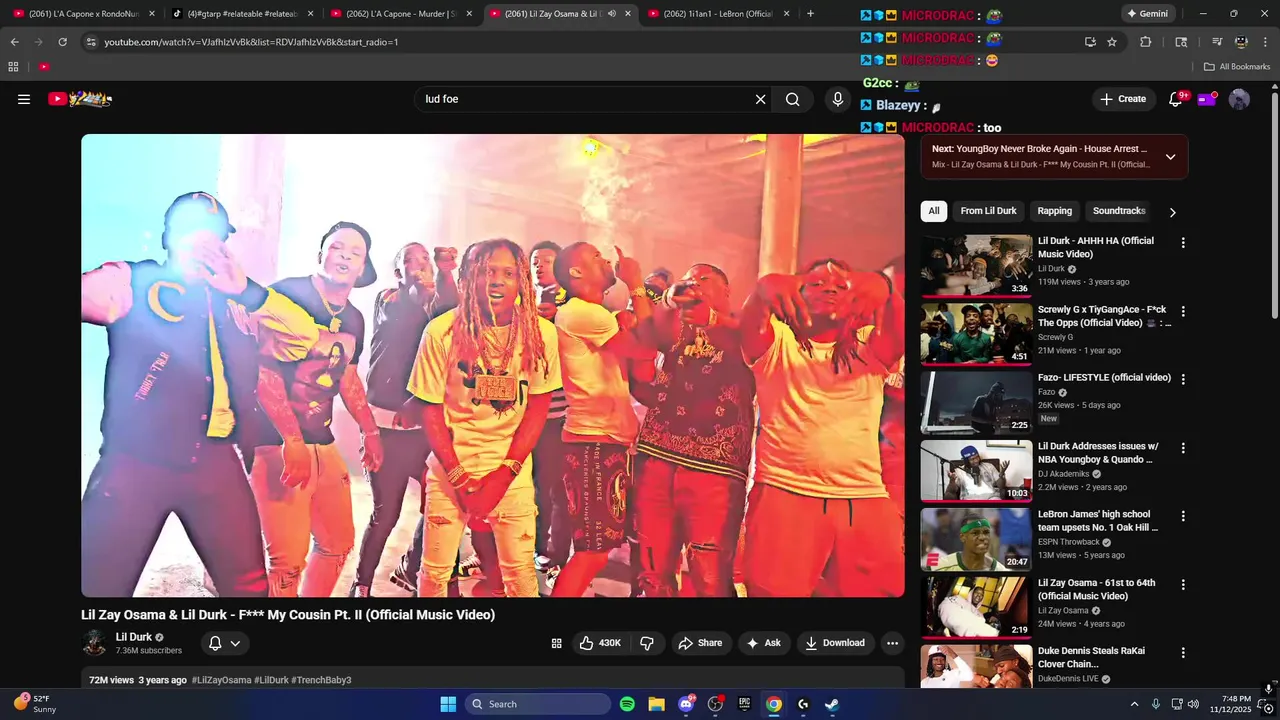Click the Ask button
The image size is (1280, 720).
coord(763,643)
